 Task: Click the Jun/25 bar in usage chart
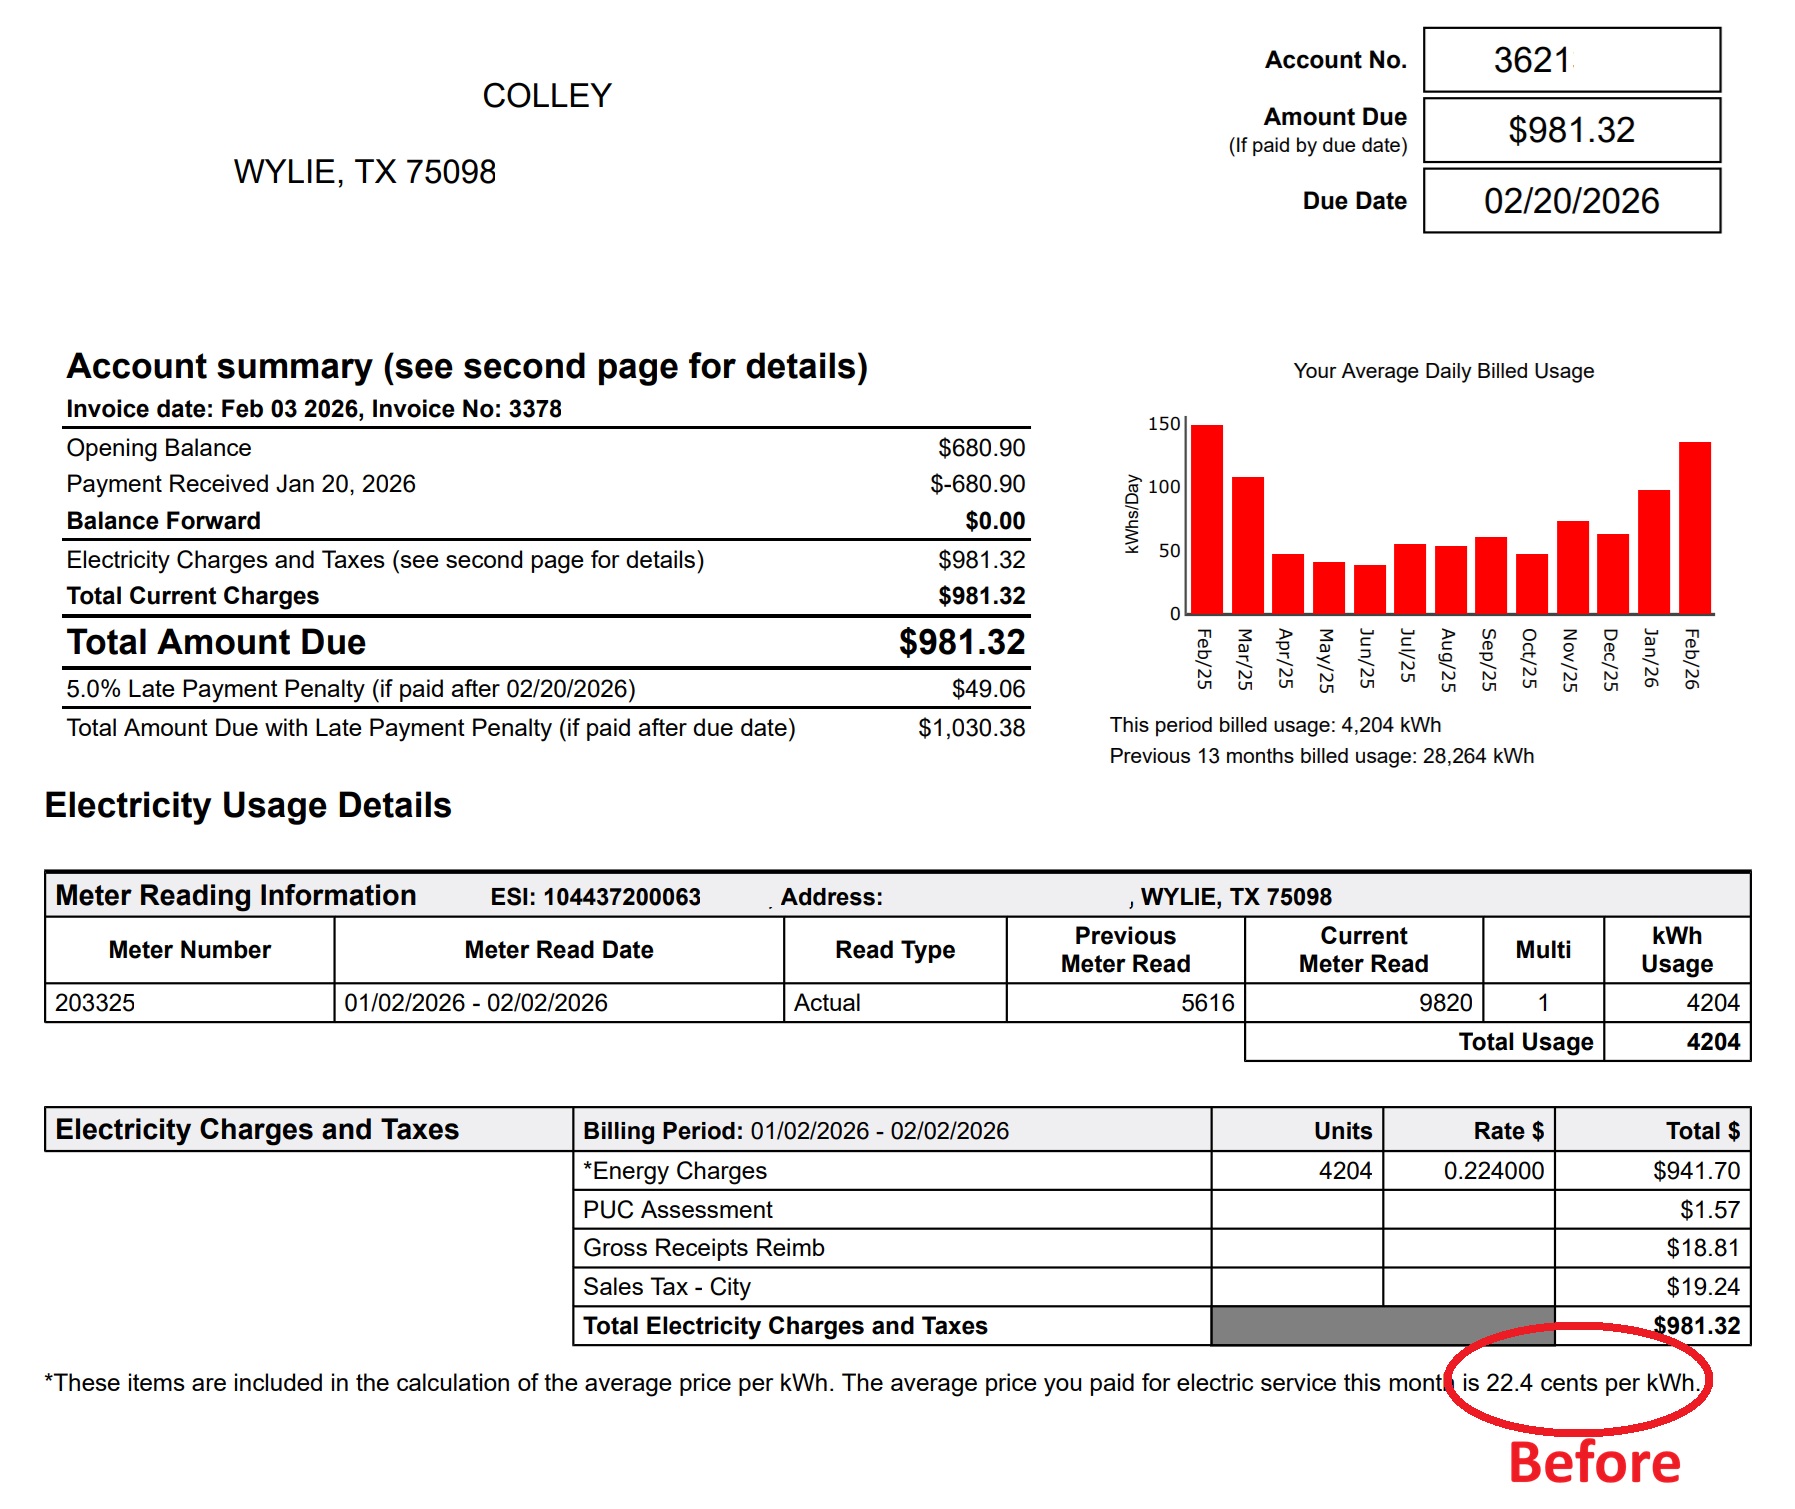click(1369, 589)
